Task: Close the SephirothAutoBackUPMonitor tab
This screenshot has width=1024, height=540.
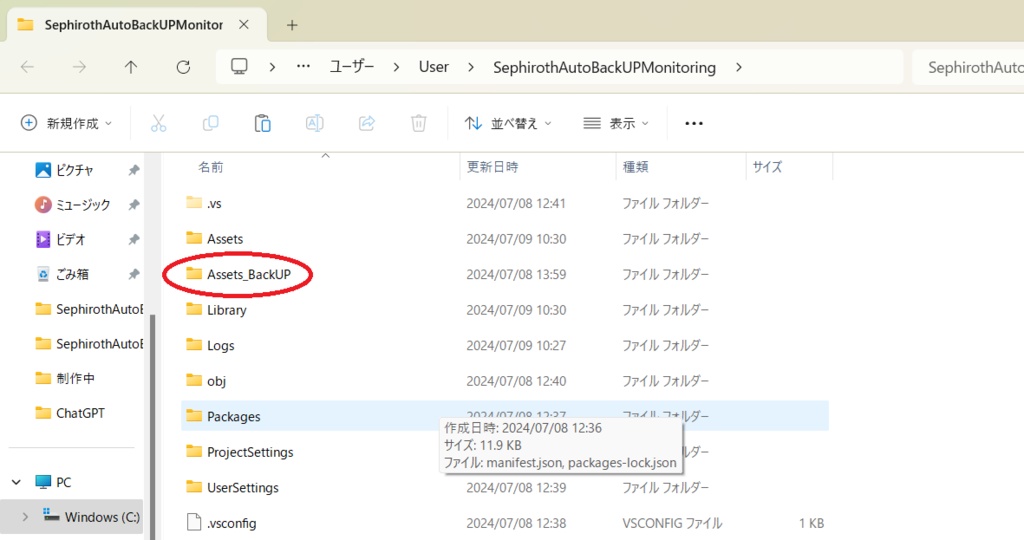Action: tap(244, 24)
